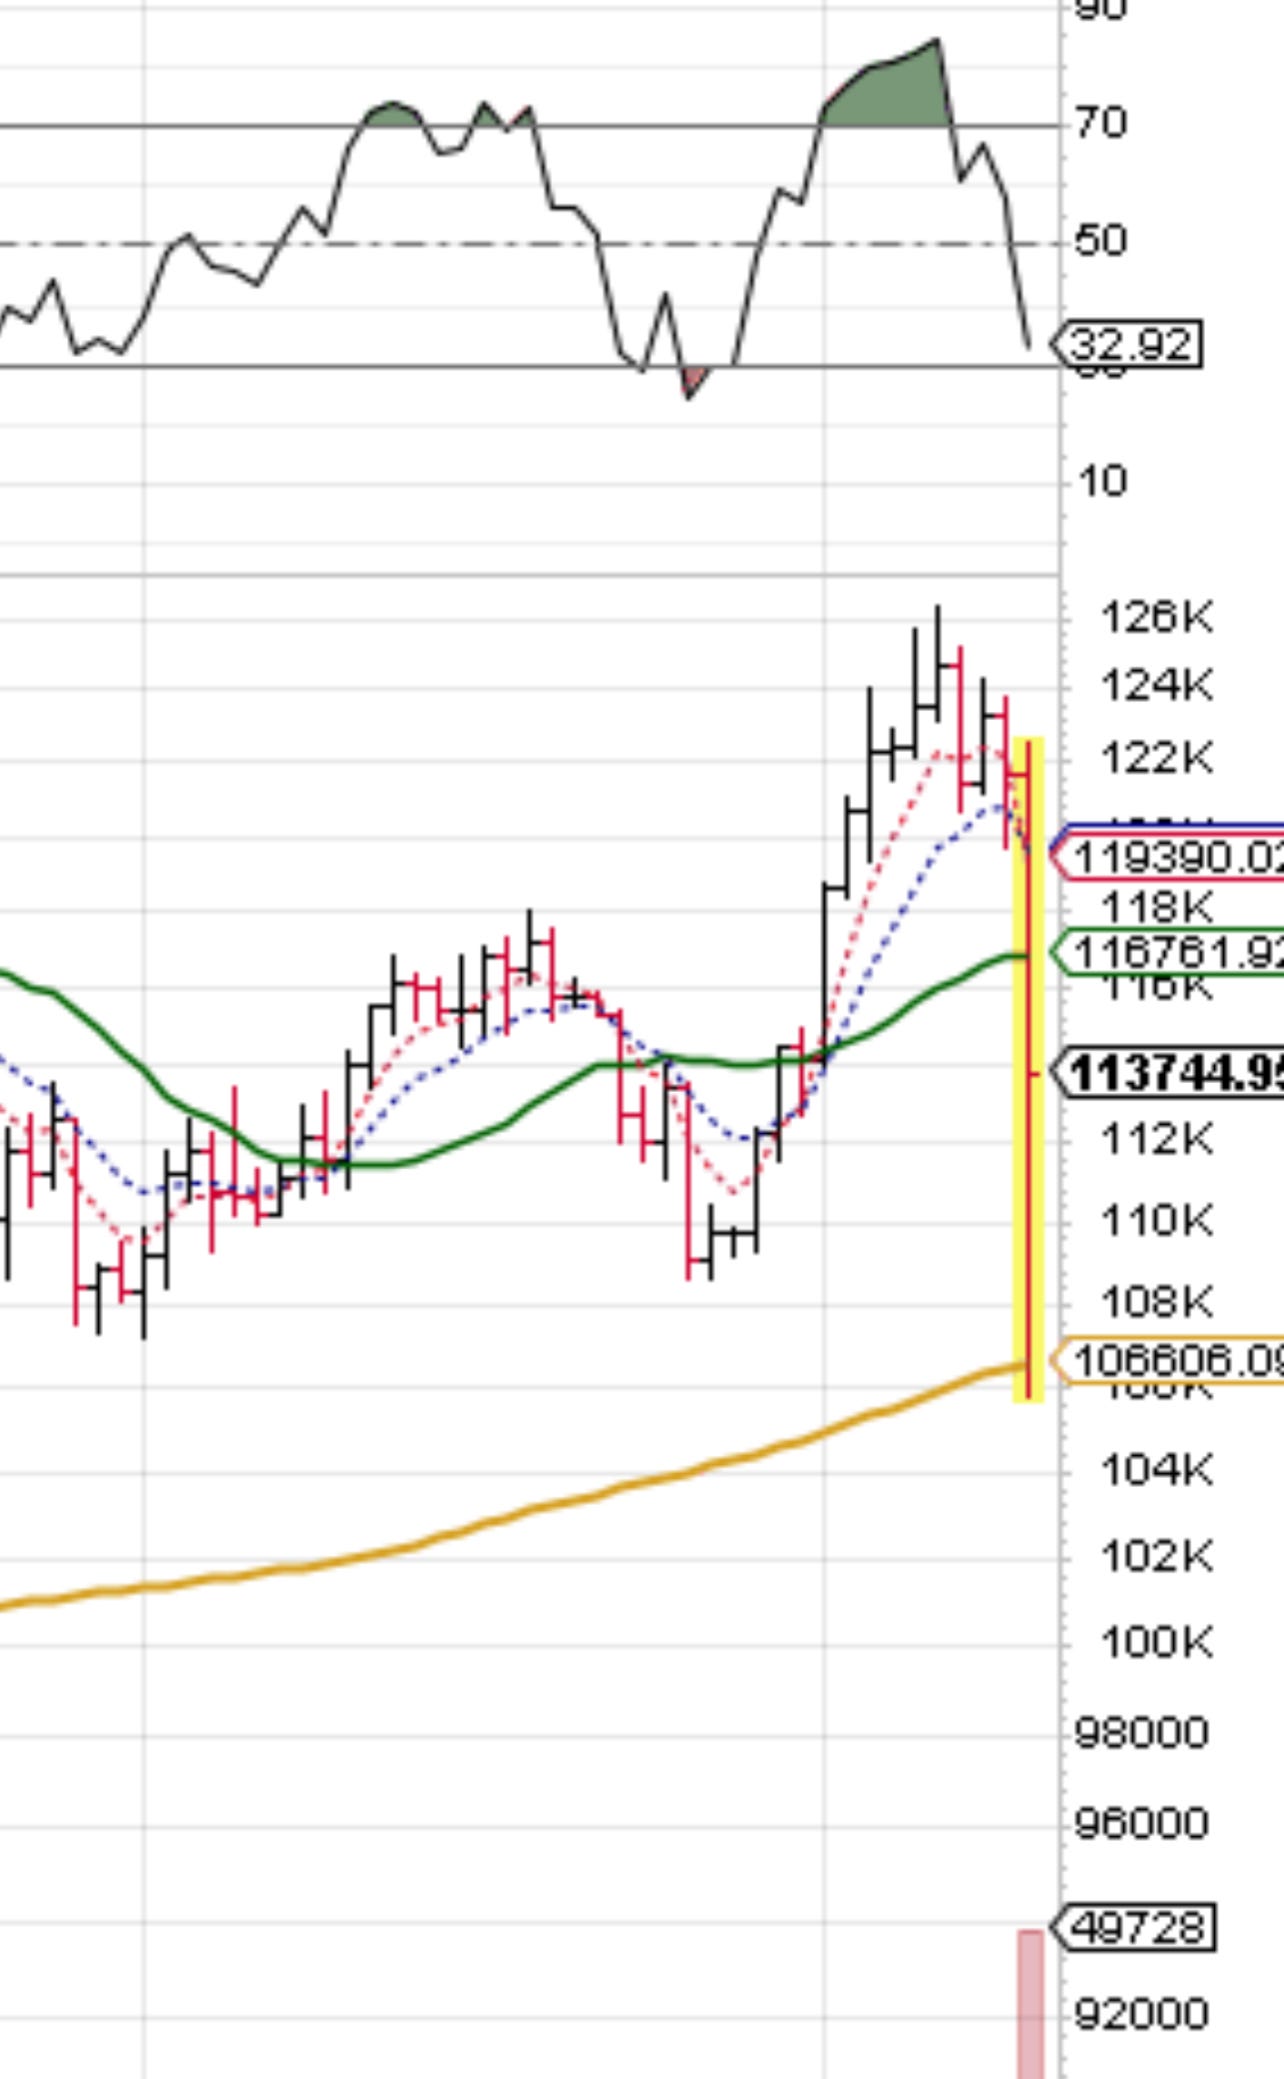Click the 126K price axis label
1284x2079 pixels.
click(1157, 617)
